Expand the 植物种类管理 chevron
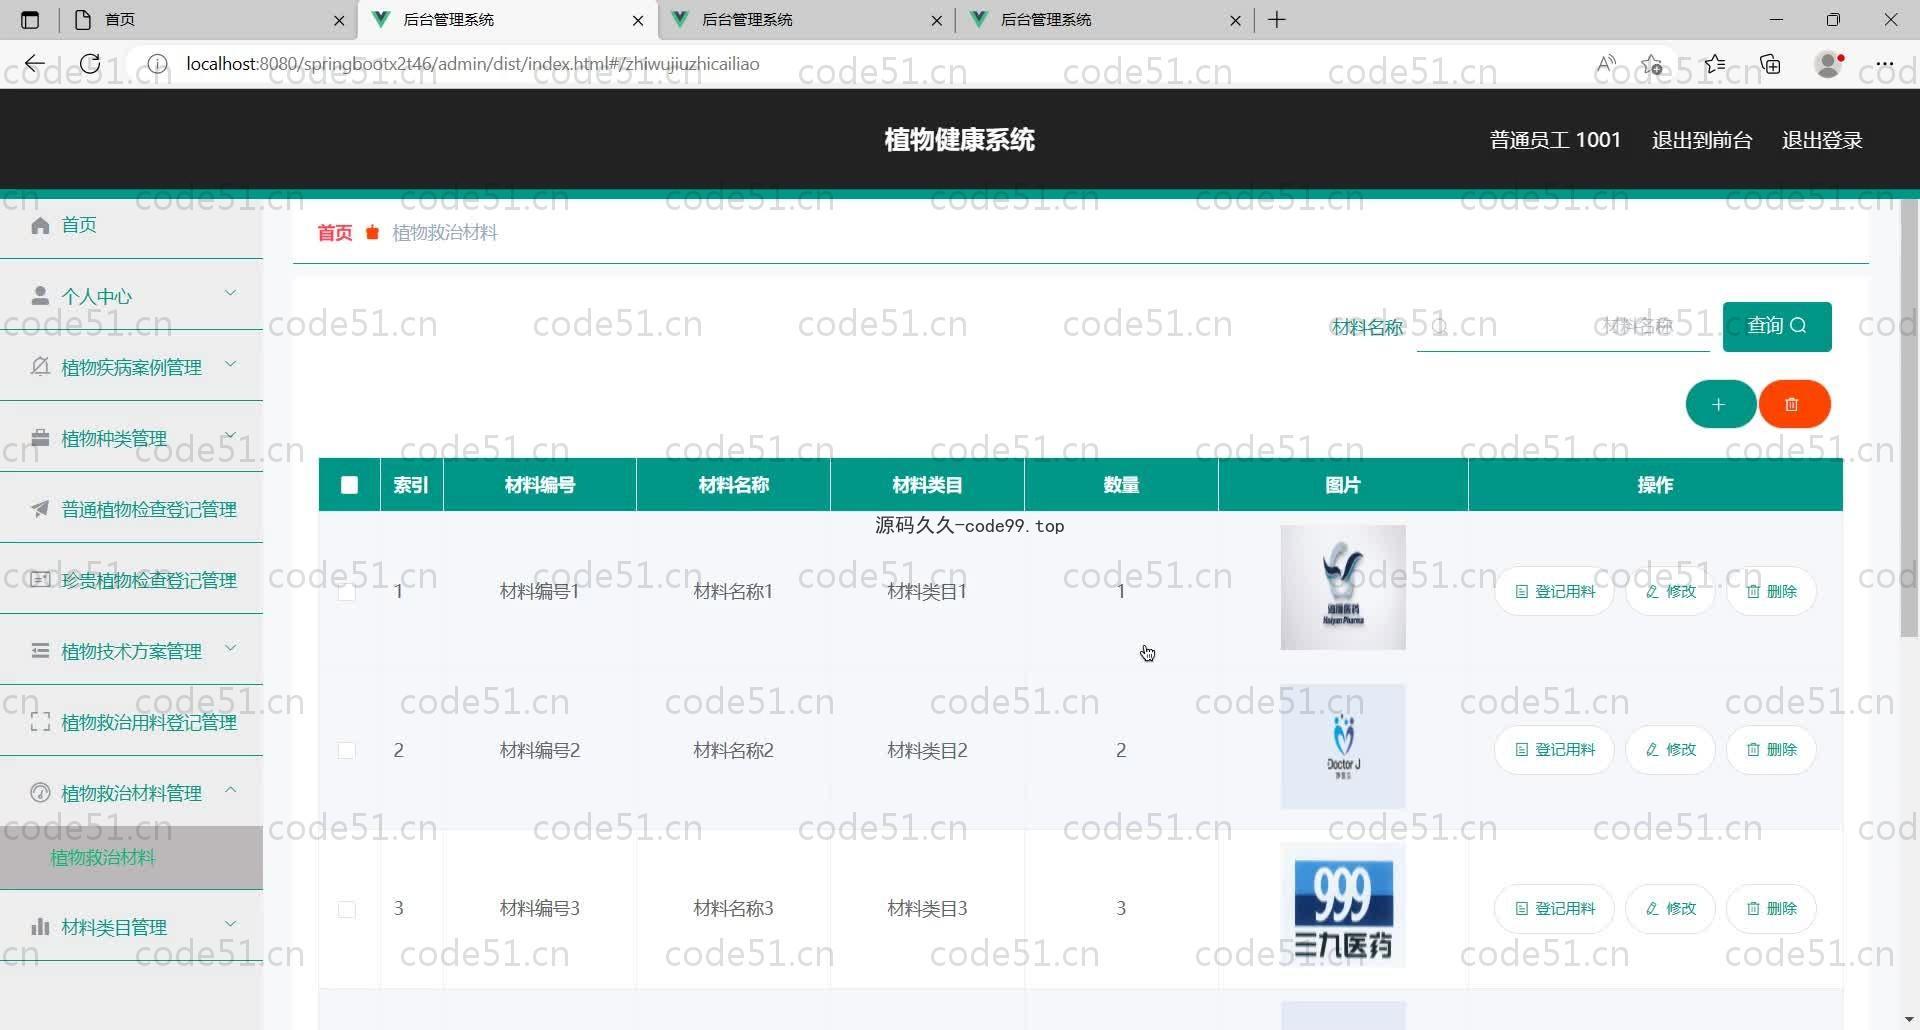 (231, 435)
